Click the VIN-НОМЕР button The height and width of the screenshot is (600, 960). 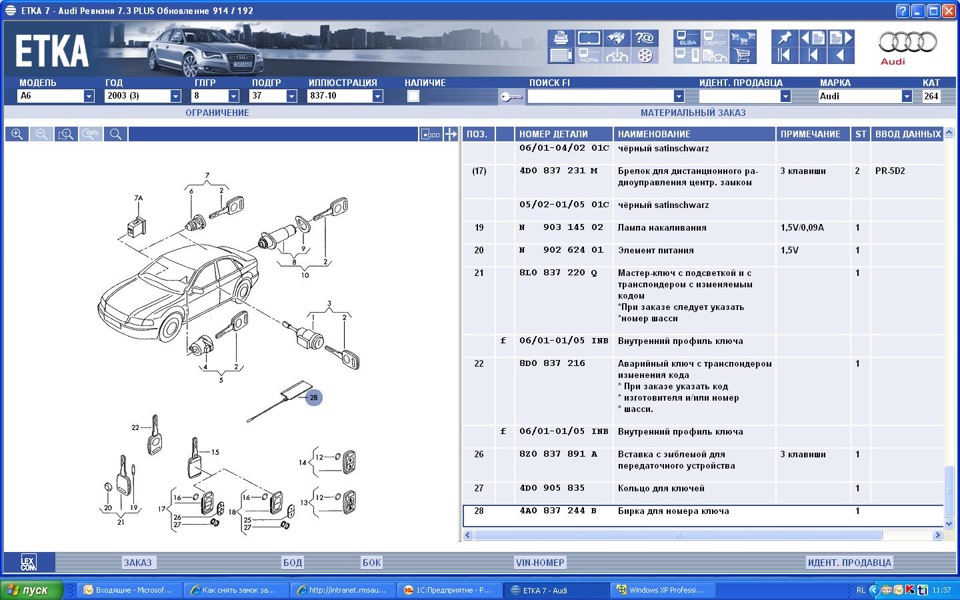[x=539, y=562]
